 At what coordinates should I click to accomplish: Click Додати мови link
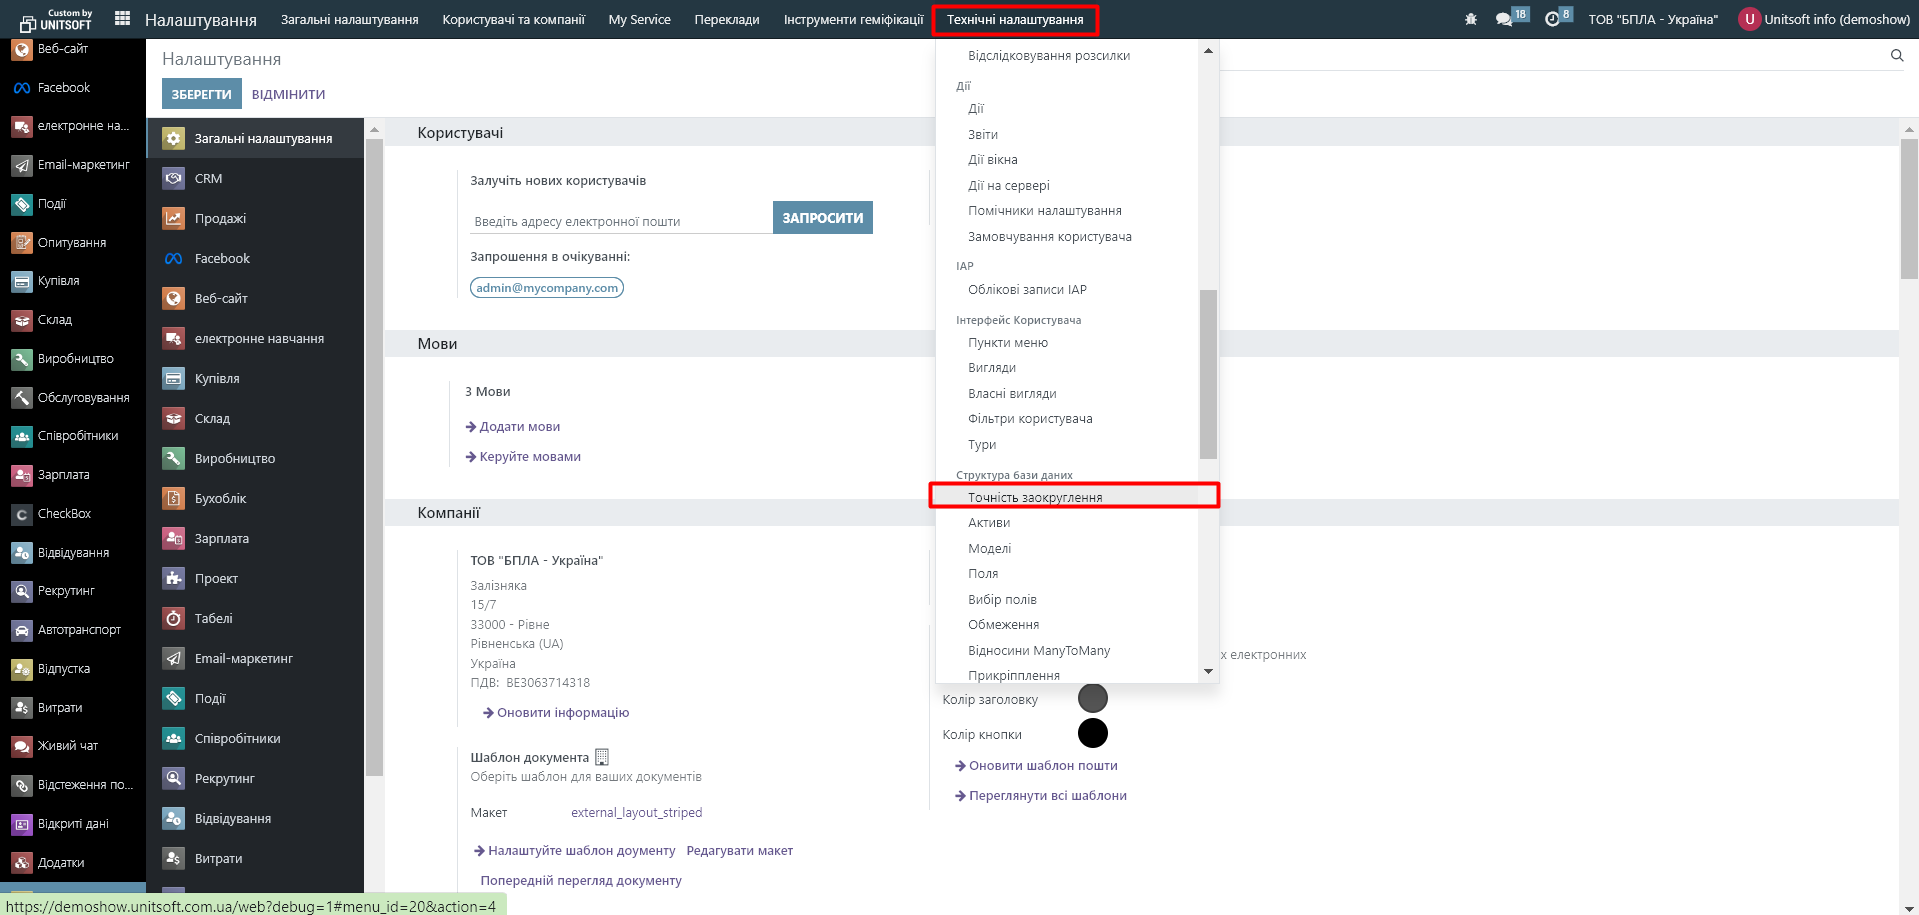(513, 426)
